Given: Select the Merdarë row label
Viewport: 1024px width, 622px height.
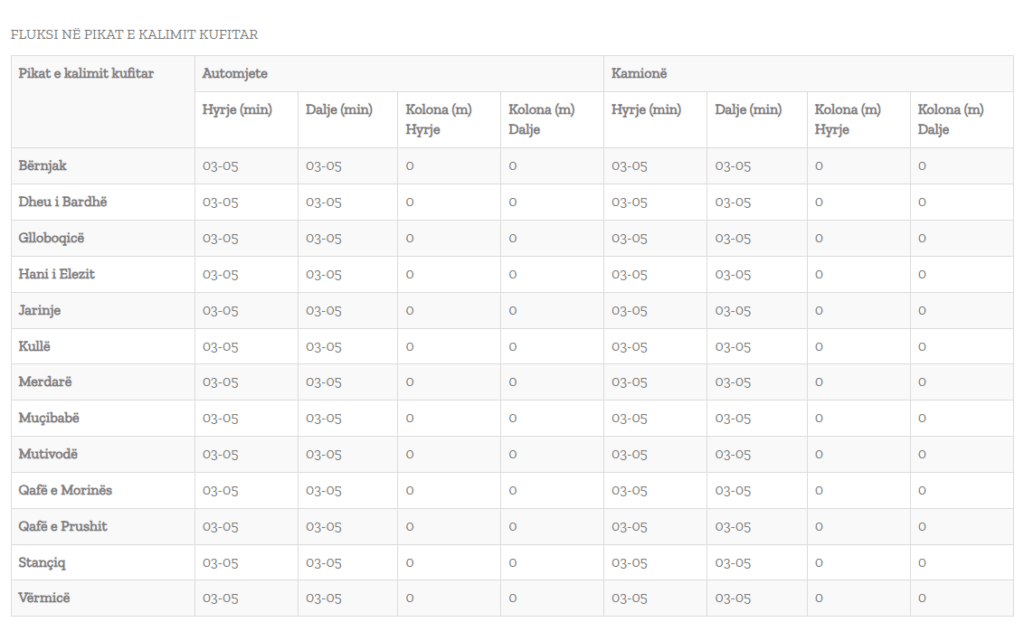Looking at the screenshot, I should [45, 382].
